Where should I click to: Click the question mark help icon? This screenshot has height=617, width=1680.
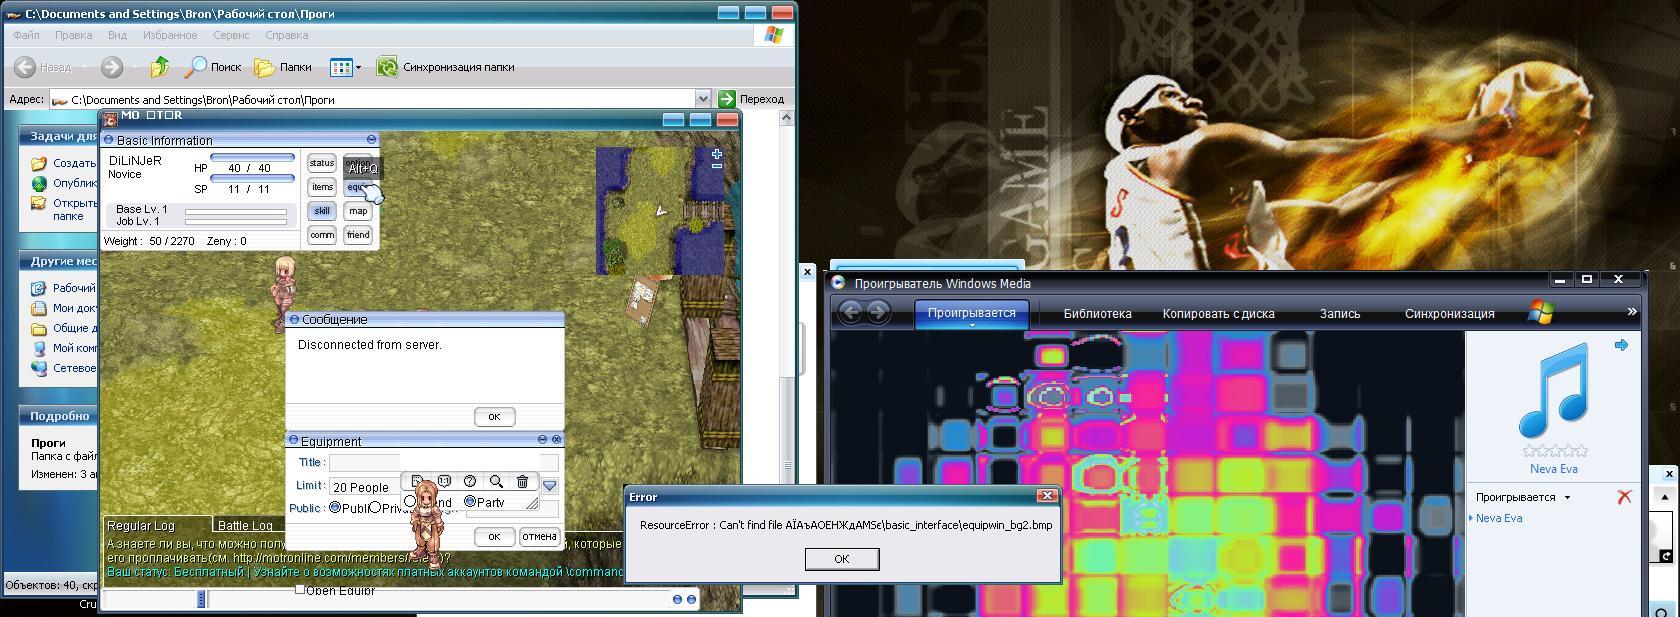point(470,481)
